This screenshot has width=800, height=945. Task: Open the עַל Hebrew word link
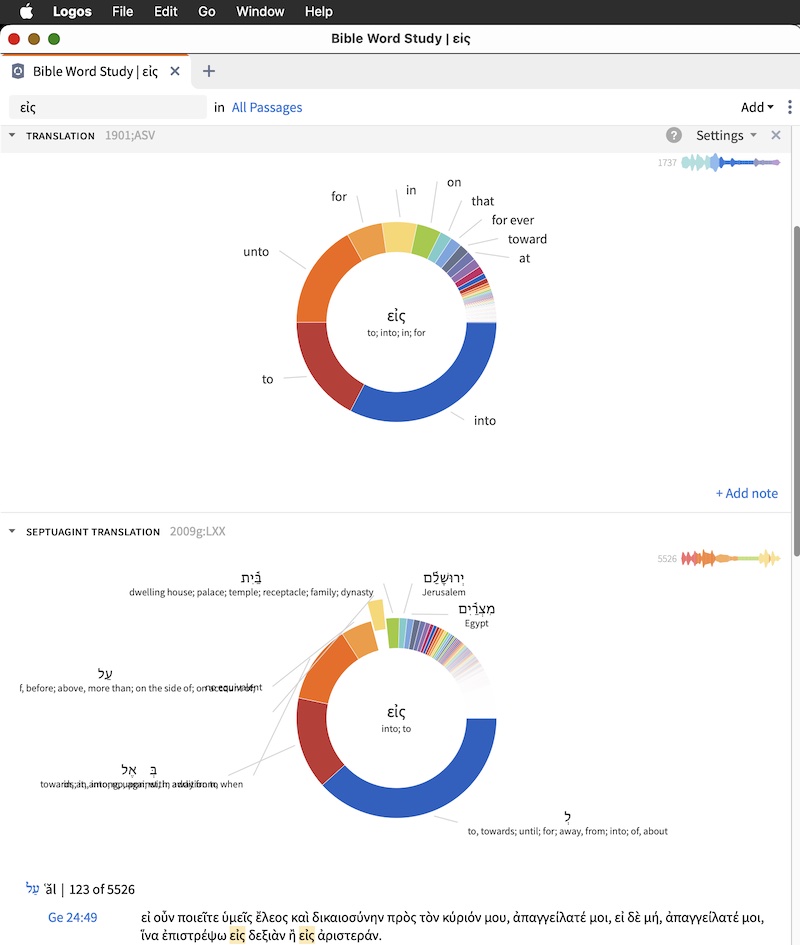[33, 888]
